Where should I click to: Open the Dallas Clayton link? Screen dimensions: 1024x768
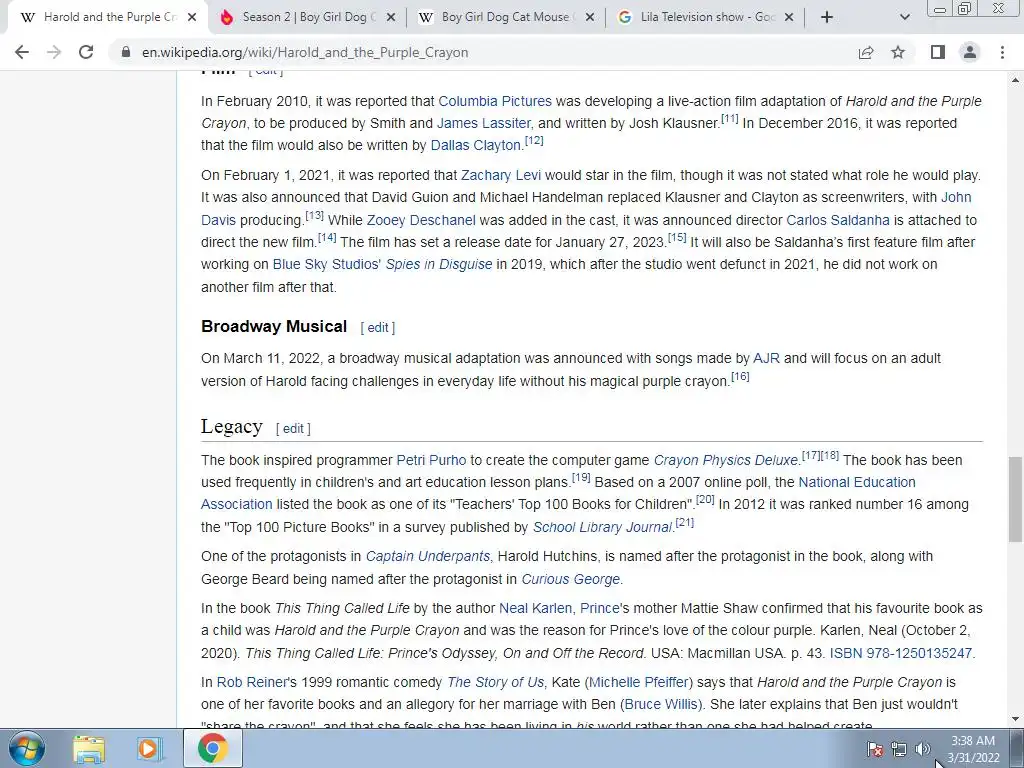[476, 146]
